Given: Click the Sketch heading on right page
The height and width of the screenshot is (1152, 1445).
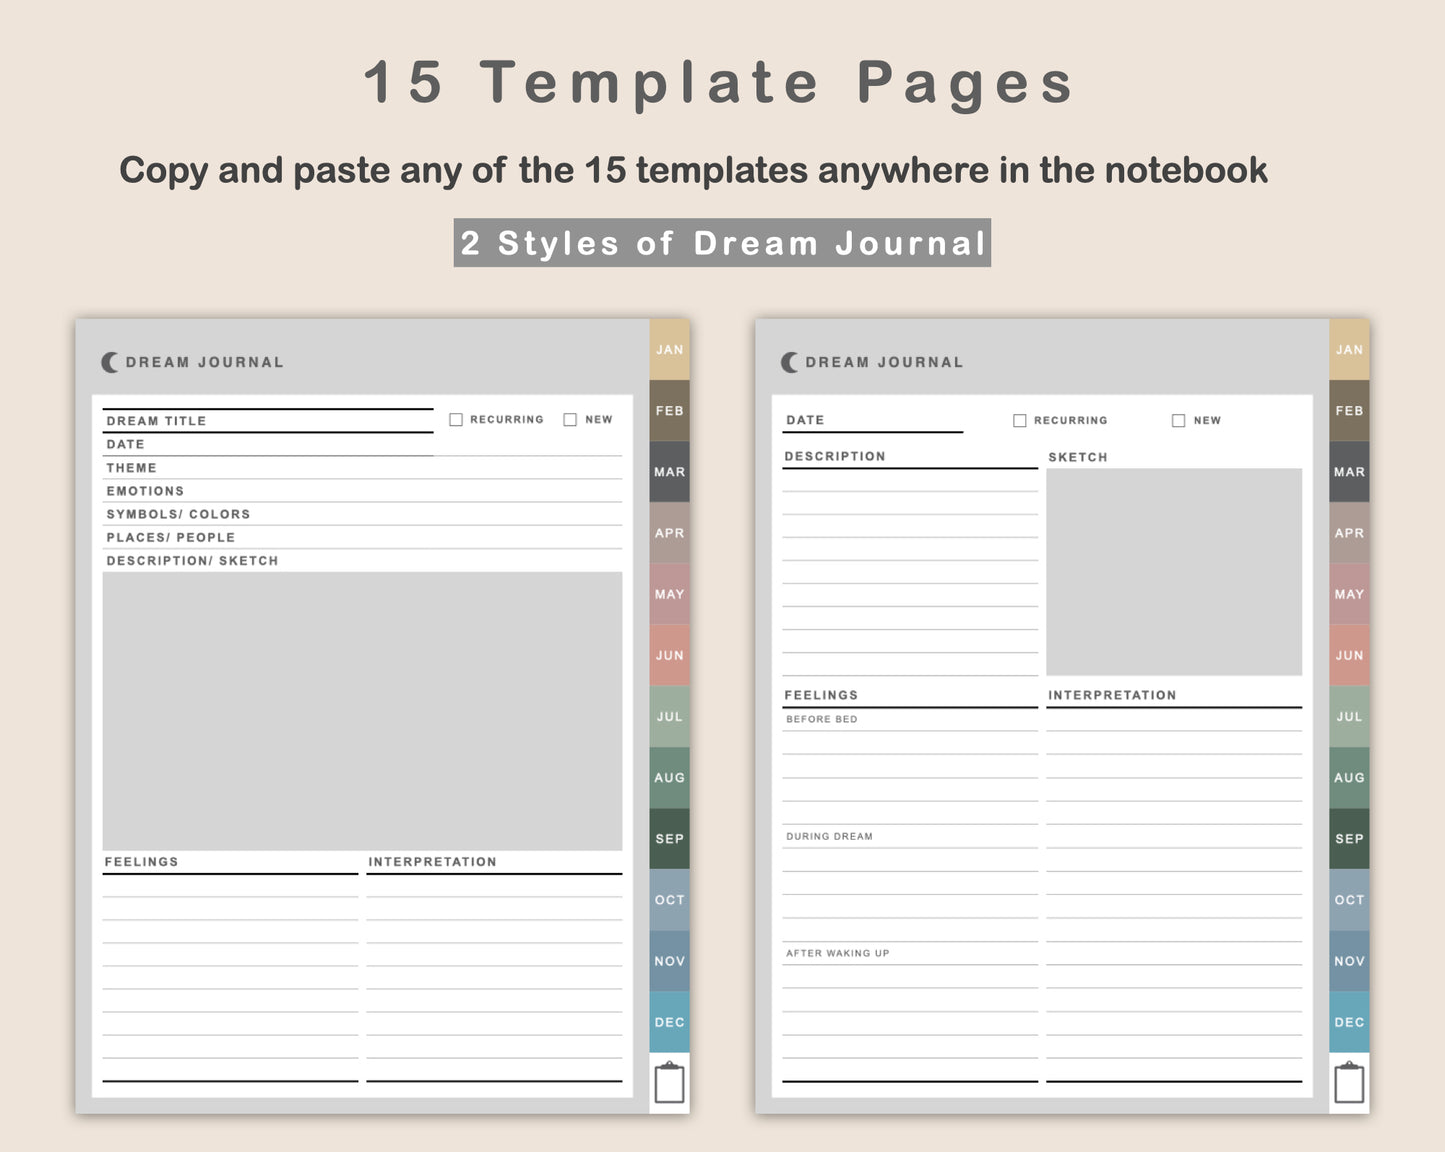Looking at the screenshot, I should click(1078, 457).
